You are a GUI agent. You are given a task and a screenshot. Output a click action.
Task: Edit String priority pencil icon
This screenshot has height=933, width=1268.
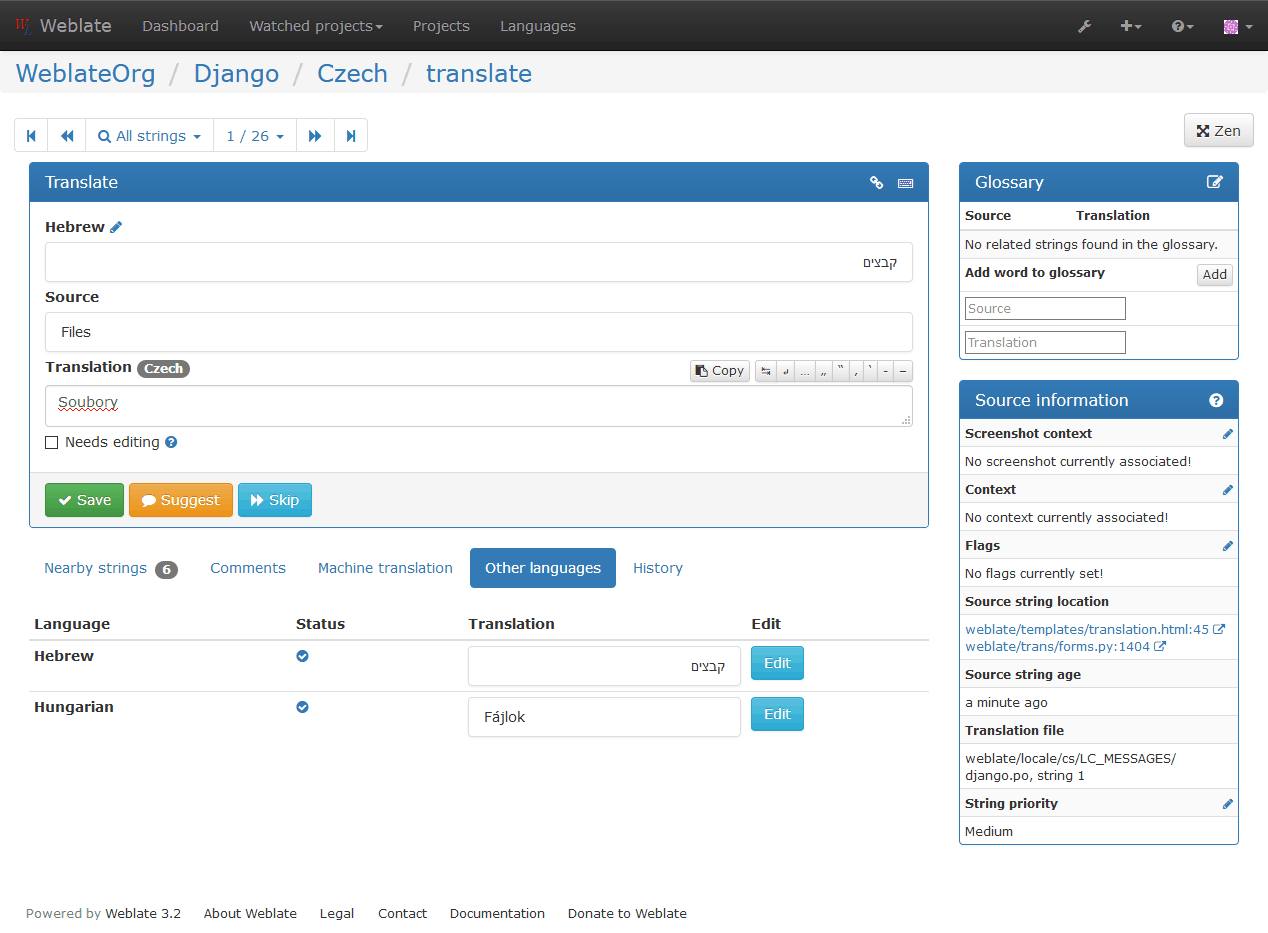pos(1228,804)
